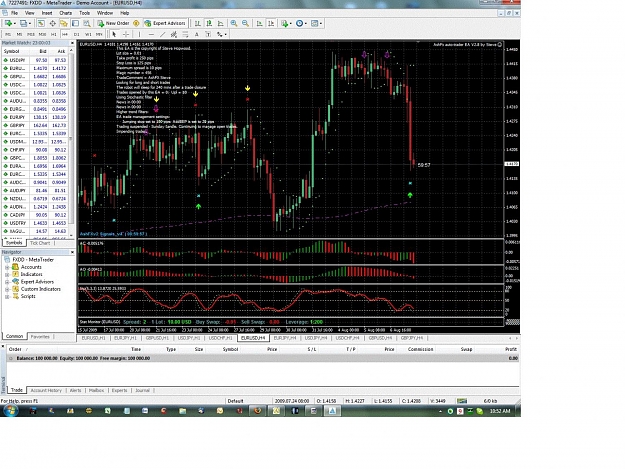Toggle the Navigator folder icon in toolbar
The height and width of the screenshot is (469, 625).
63,24
